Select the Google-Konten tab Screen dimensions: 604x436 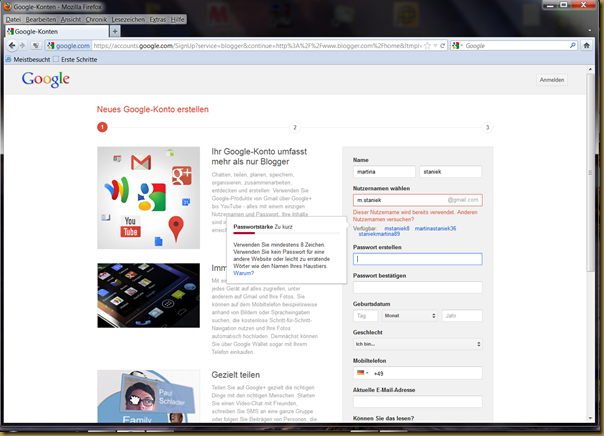point(57,31)
